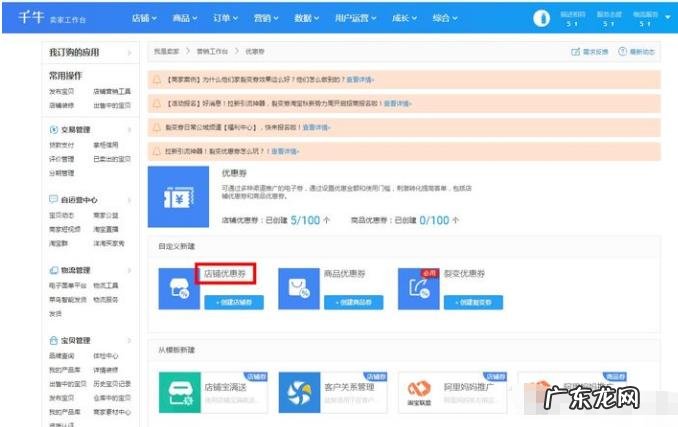Open the user avatar icon in header

point(541,18)
